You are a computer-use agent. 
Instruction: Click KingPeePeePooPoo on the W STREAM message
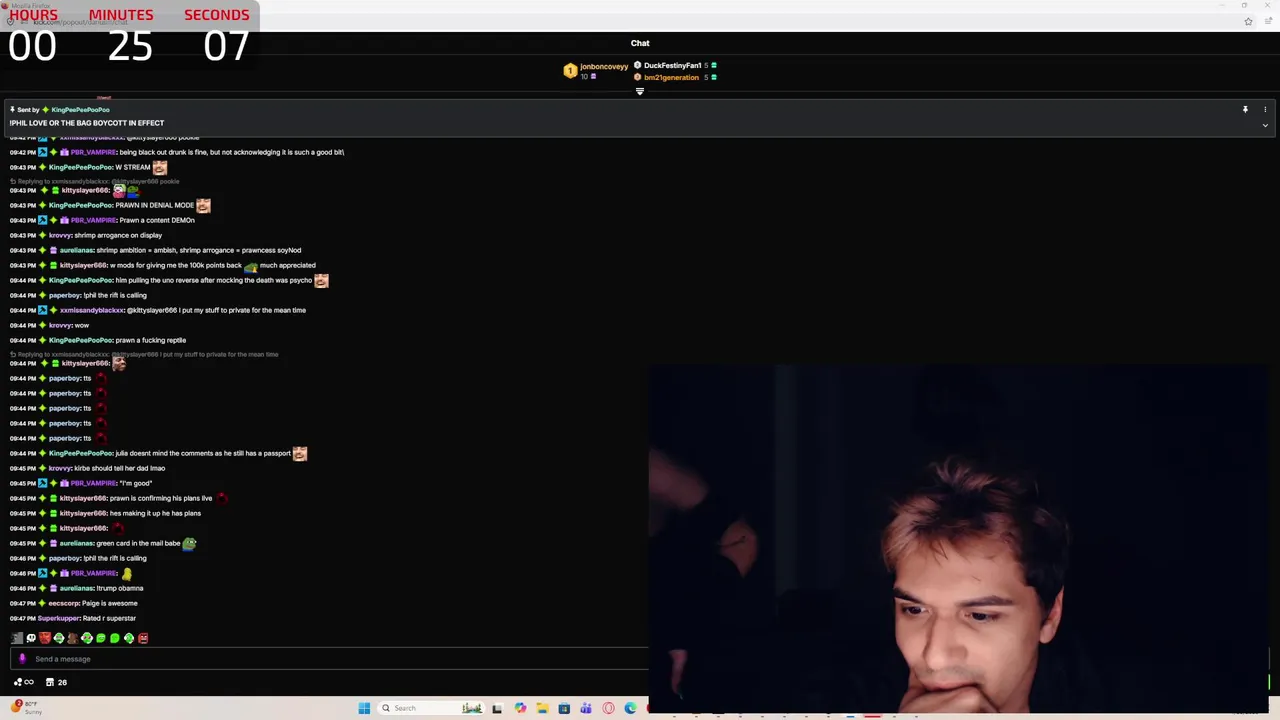[80, 167]
